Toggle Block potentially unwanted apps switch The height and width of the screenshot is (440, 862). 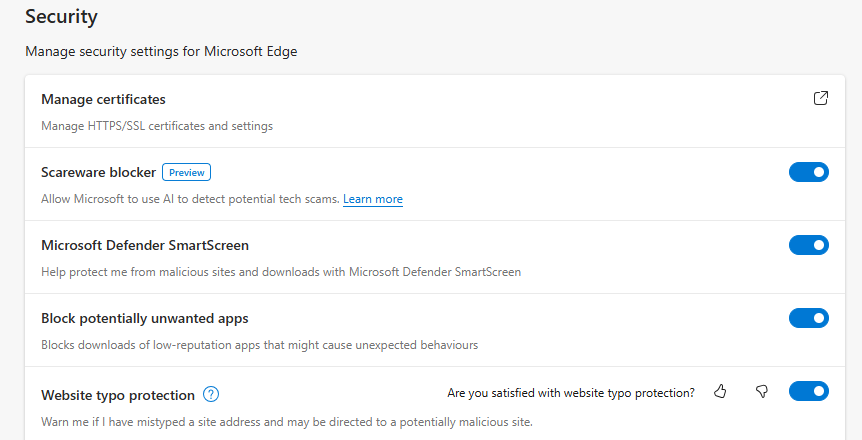(x=809, y=318)
